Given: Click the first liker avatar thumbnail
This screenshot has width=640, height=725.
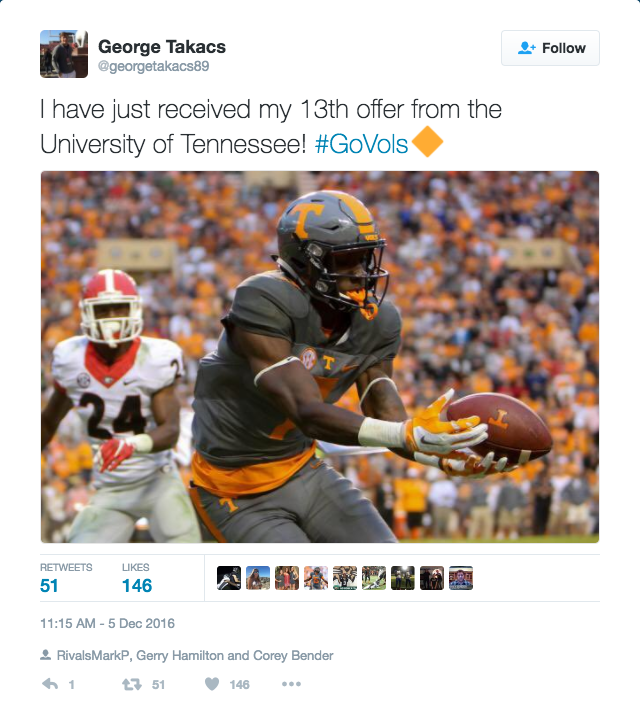Looking at the screenshot, I should (229, 578).
